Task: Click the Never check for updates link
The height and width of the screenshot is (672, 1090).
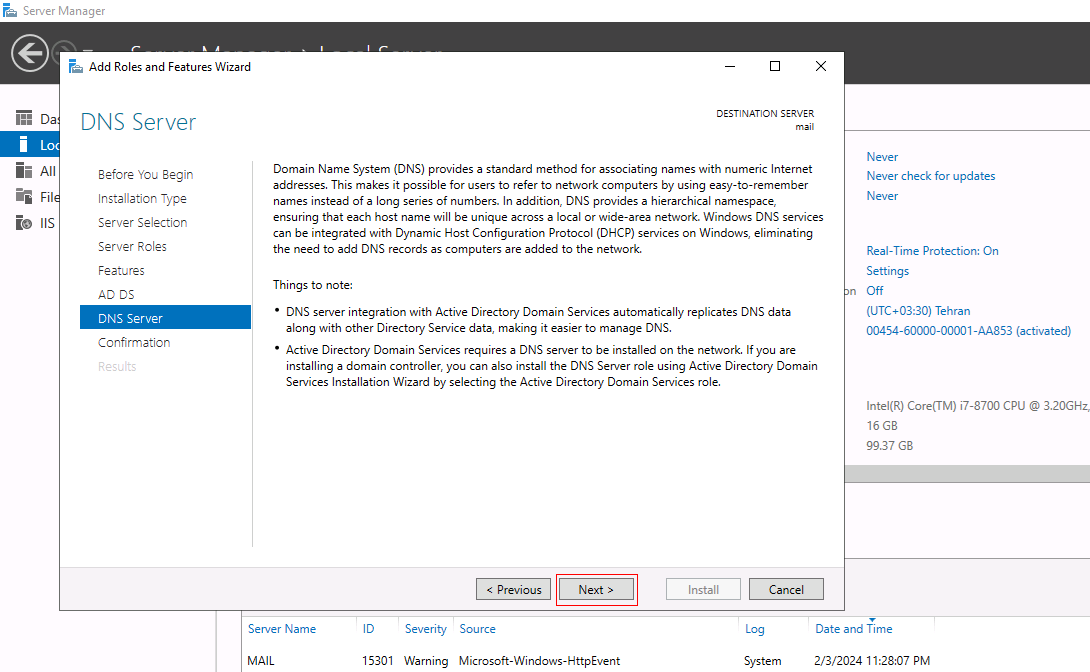Action: tap(931, 176)
